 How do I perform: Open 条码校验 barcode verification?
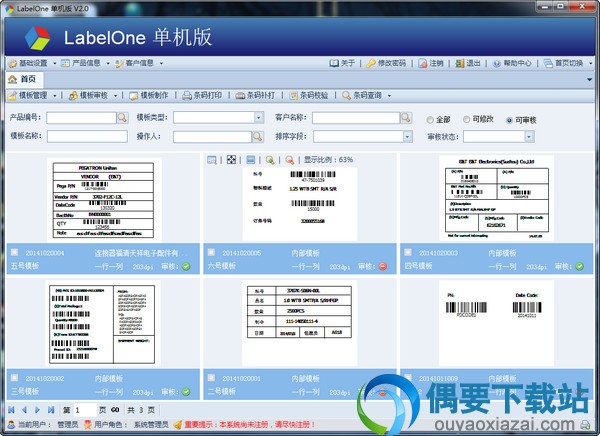[x=308, y=95]
